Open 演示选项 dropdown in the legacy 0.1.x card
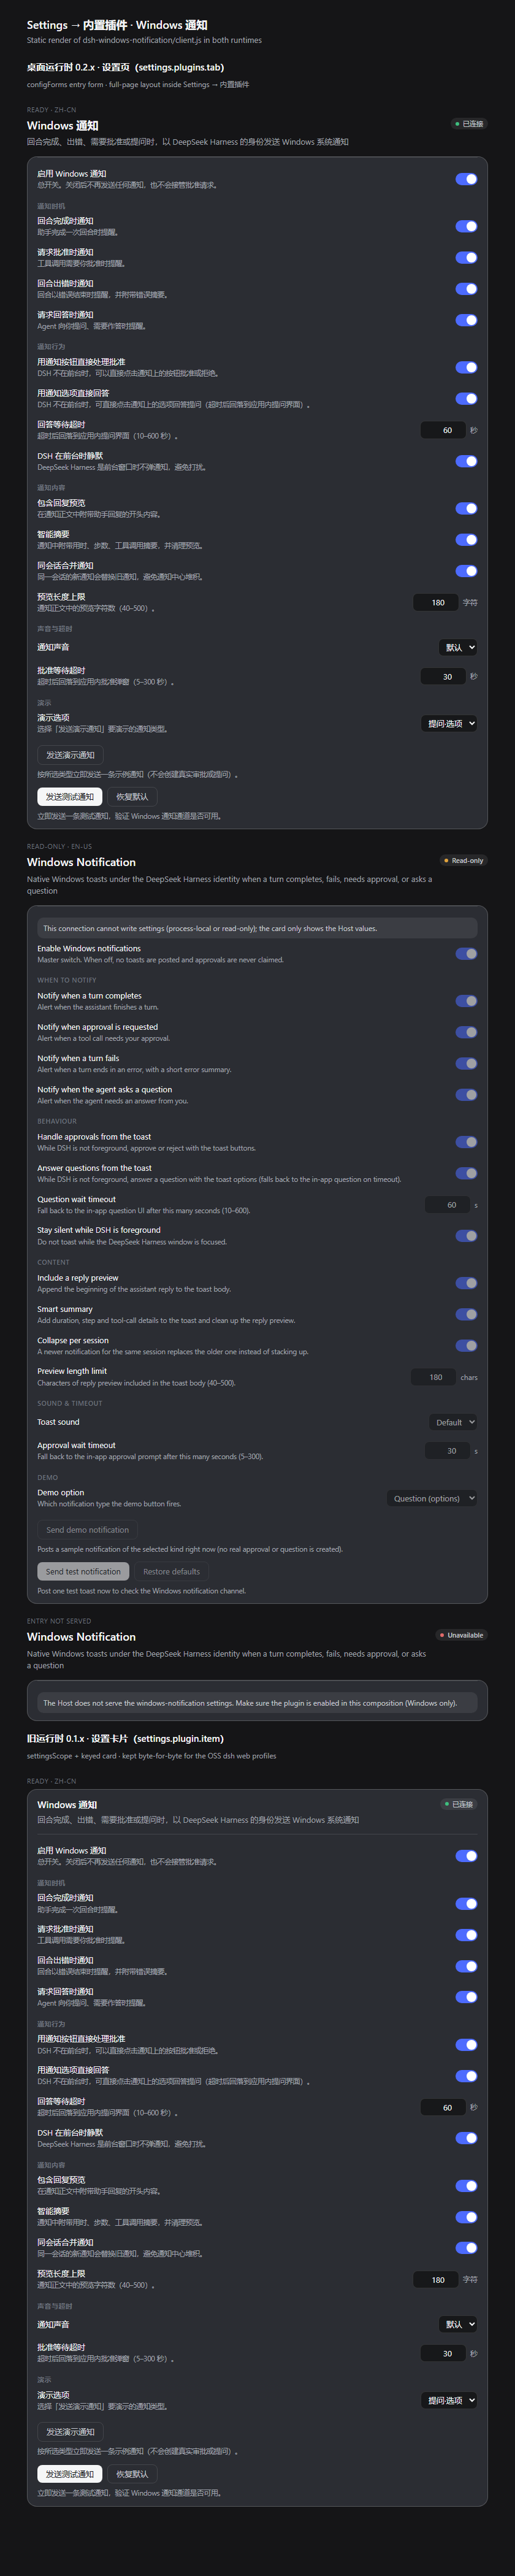The height and width of the screenshot is (2576, 515). (449, 2400)
